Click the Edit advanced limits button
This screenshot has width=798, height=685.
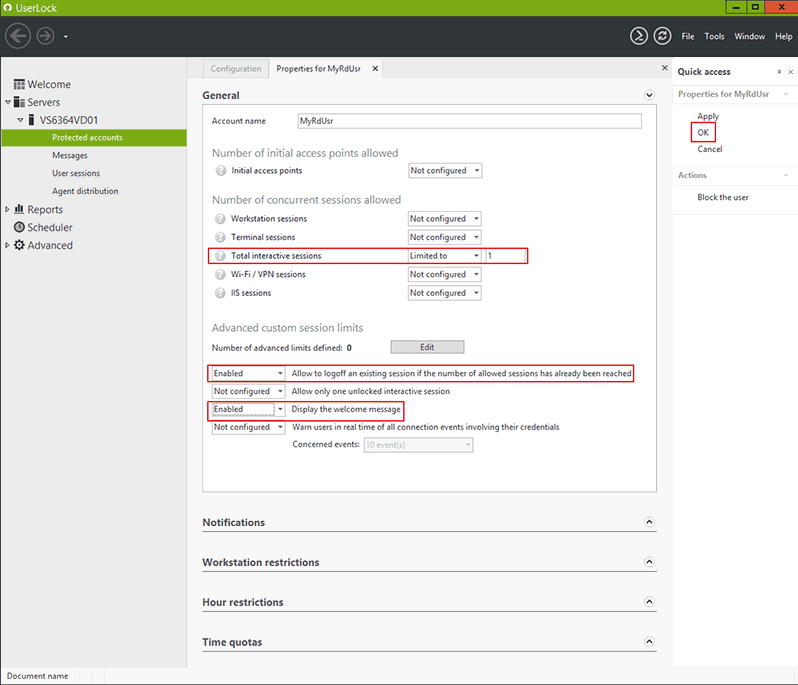(x=427, y=347)
